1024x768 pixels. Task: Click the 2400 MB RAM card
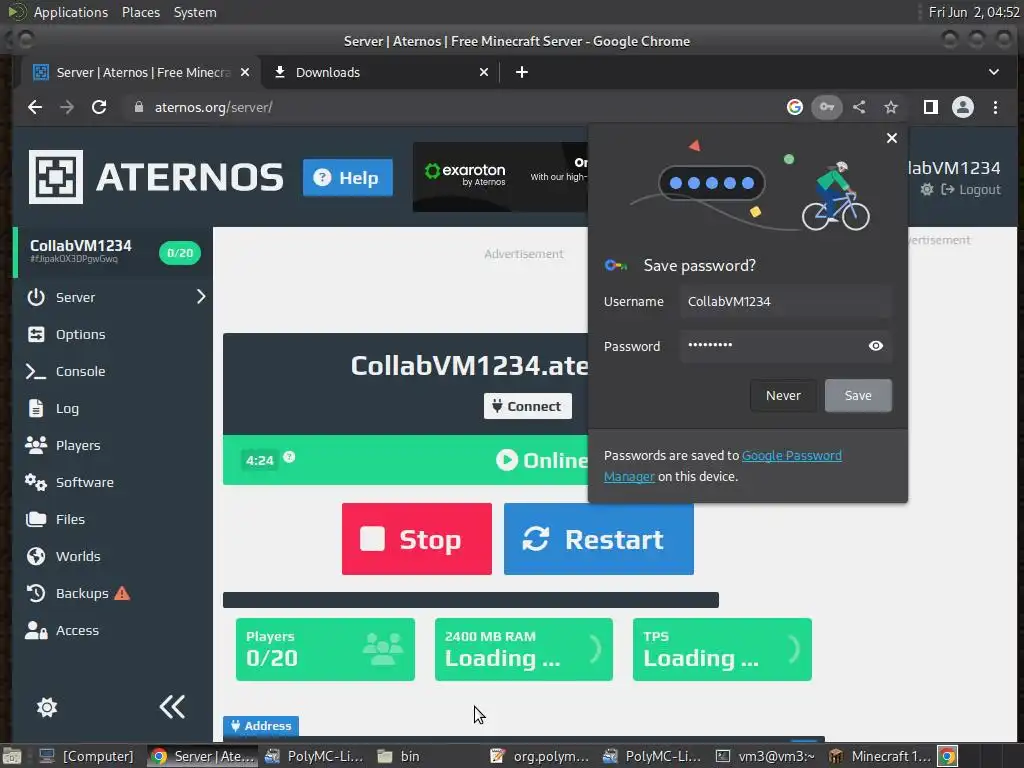click(x=524, y=649)
